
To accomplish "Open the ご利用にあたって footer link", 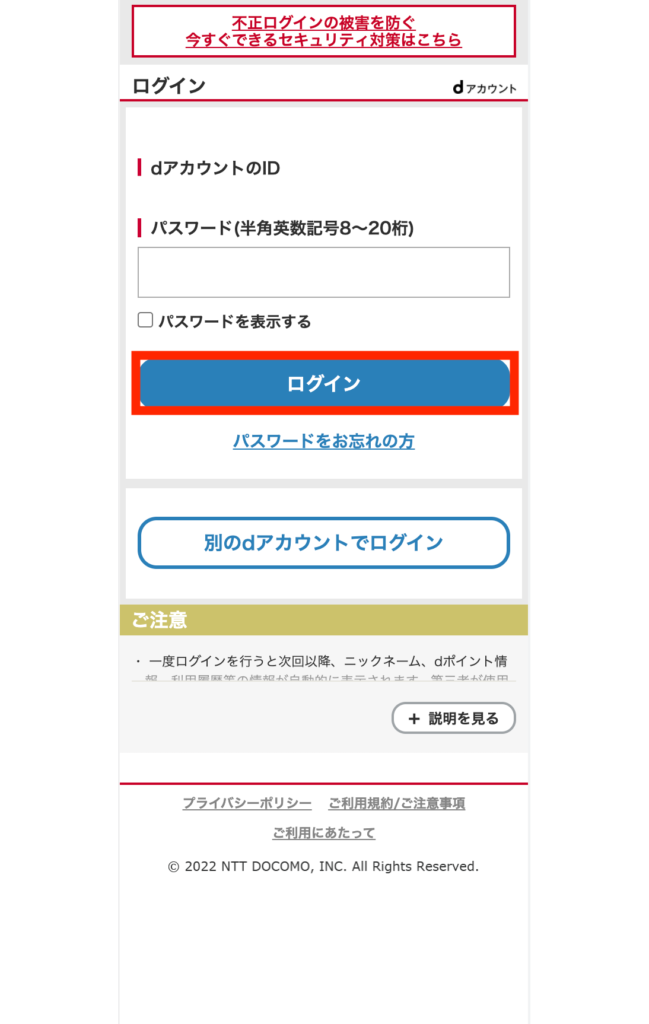I will [324, 833].
